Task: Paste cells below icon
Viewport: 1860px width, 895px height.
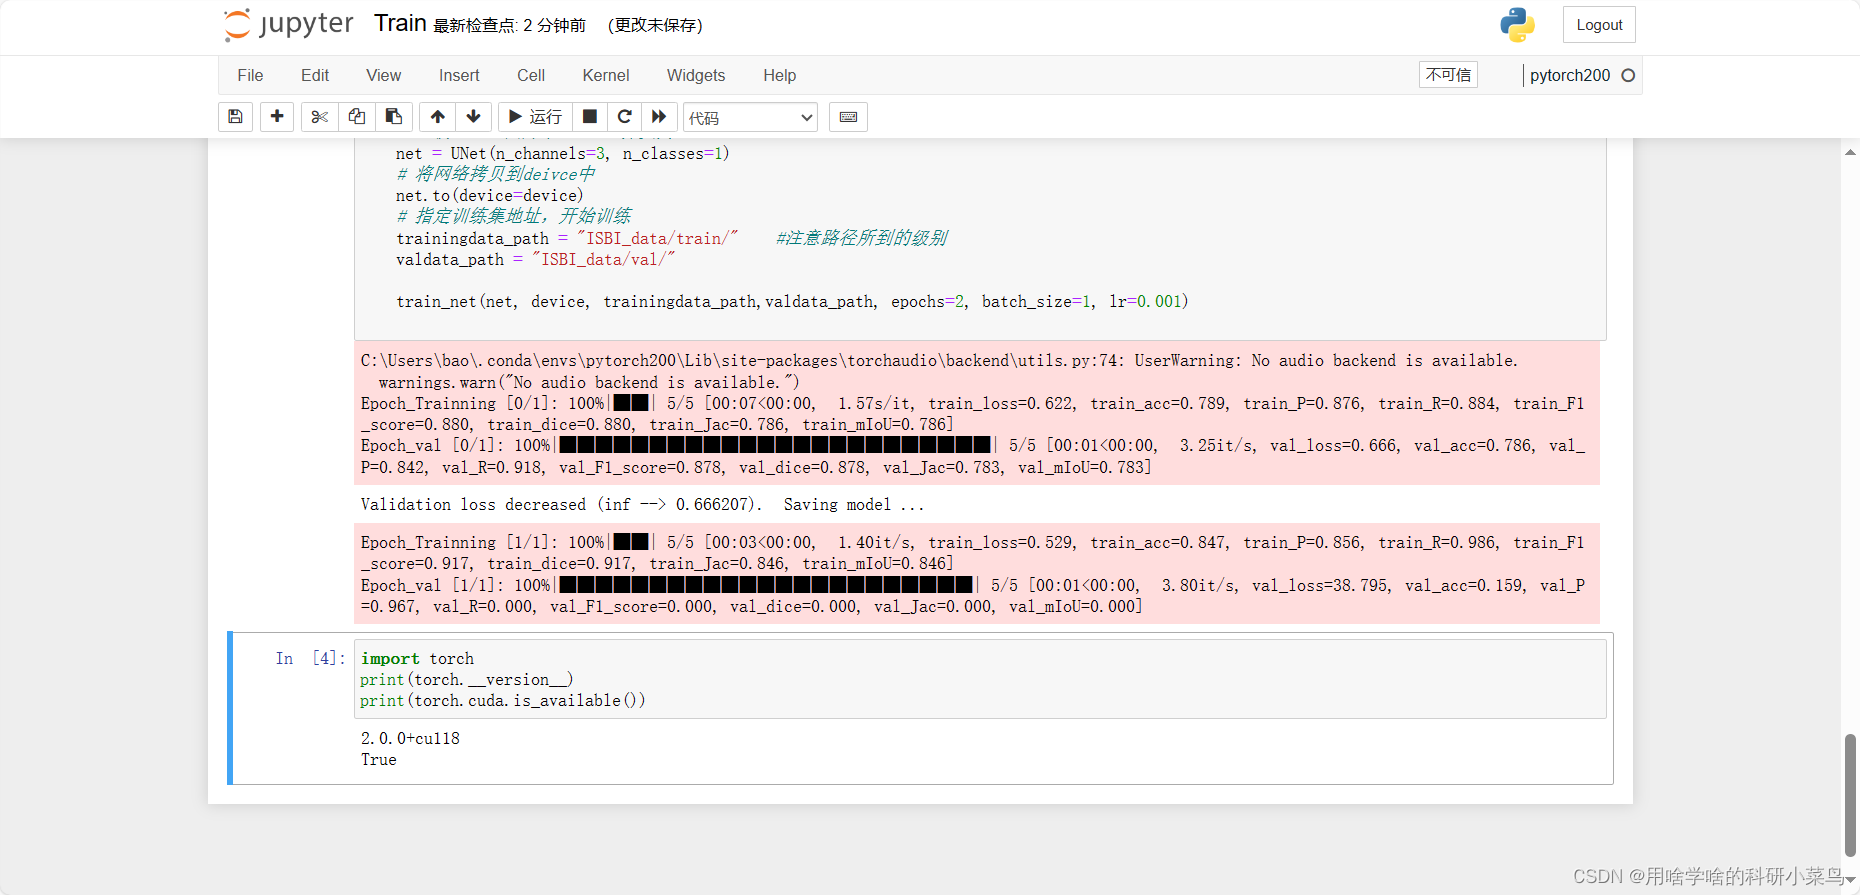Action: (x=394, y=117)
